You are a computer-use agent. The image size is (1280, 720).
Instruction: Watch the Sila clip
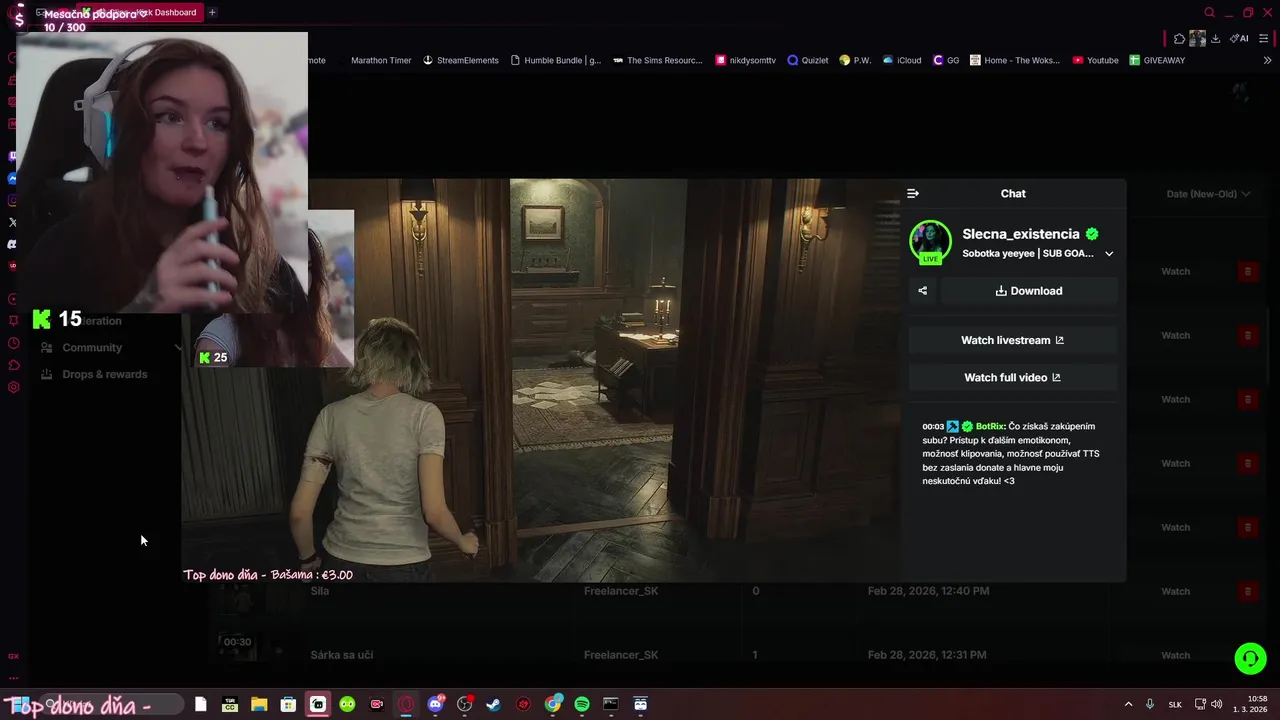tap(1176, 591)
